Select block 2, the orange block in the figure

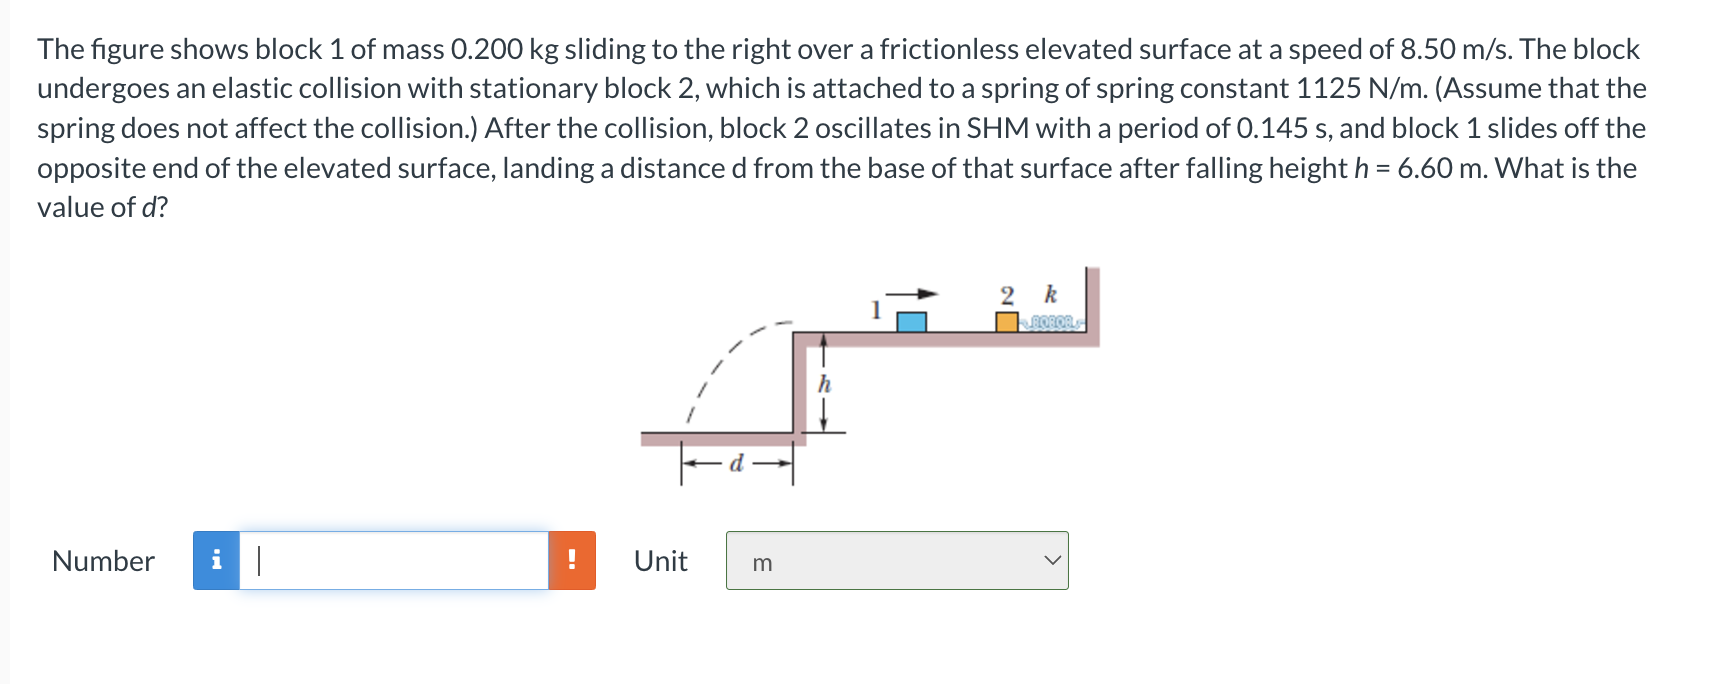pyautogui.click(x=1007, y=322)
